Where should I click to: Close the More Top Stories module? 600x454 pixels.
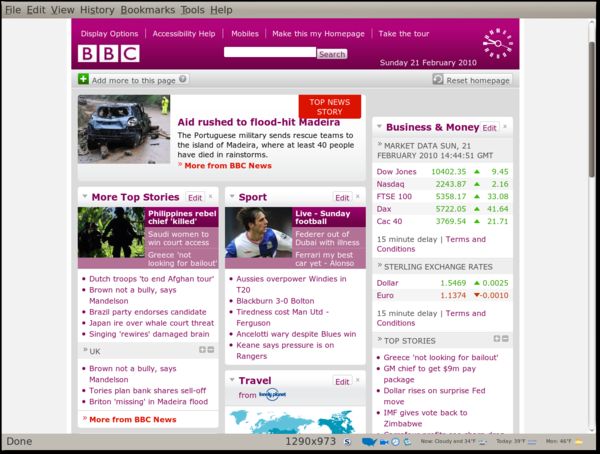pyautogui.click(x=211, y=197)
